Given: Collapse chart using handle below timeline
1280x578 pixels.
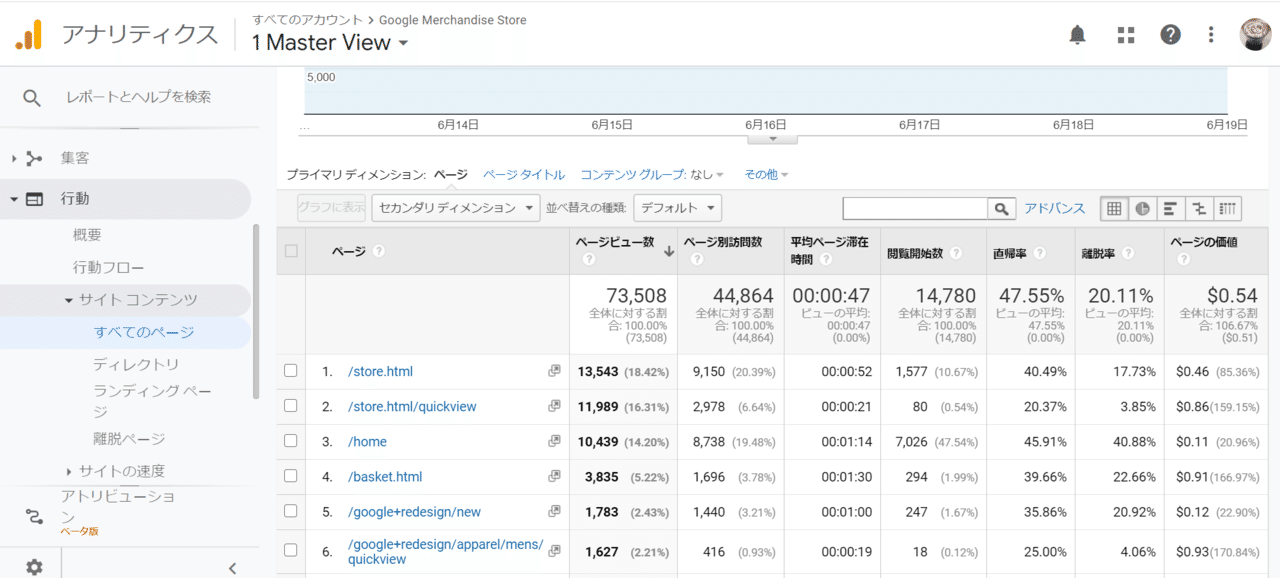Looking at the screenshot, I should coord(772,138).
